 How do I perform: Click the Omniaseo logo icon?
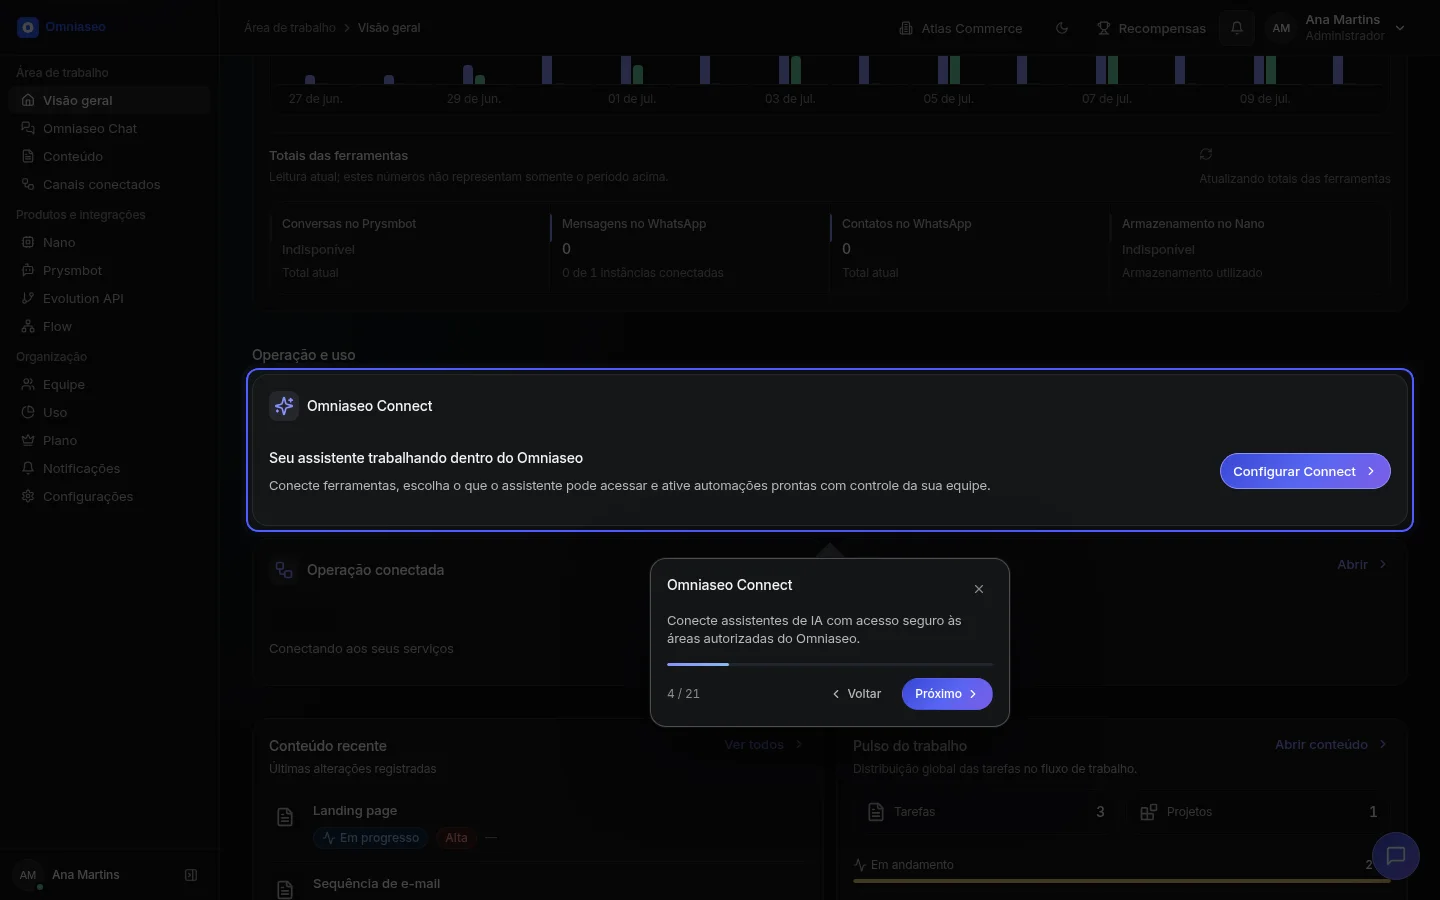(x=28, y=27)
